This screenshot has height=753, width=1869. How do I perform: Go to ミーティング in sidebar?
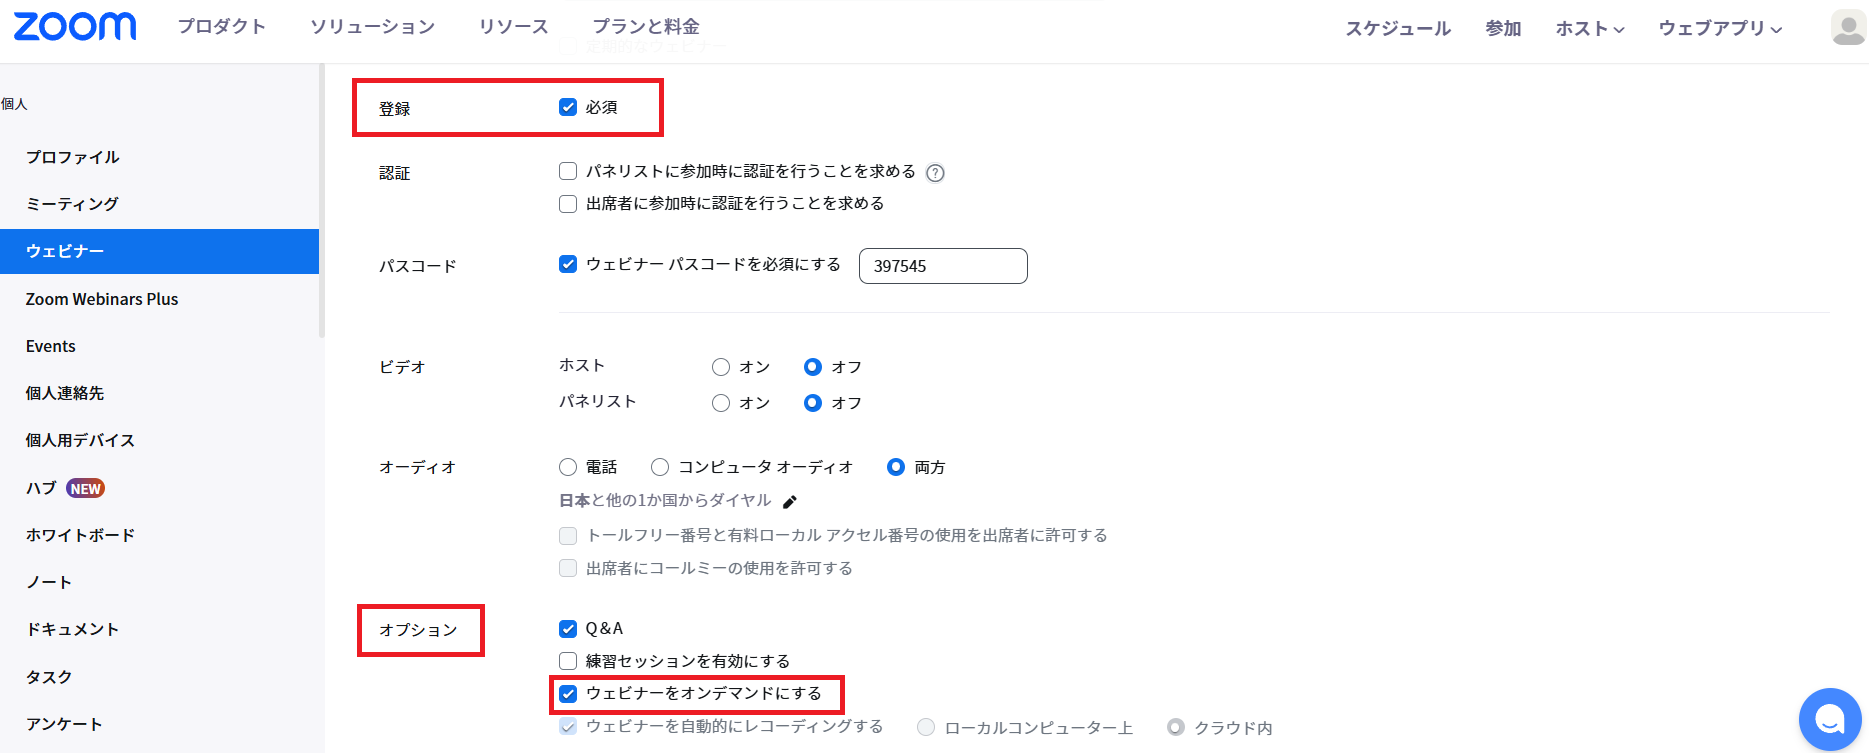pyautogui.click(x=72, y=204)
